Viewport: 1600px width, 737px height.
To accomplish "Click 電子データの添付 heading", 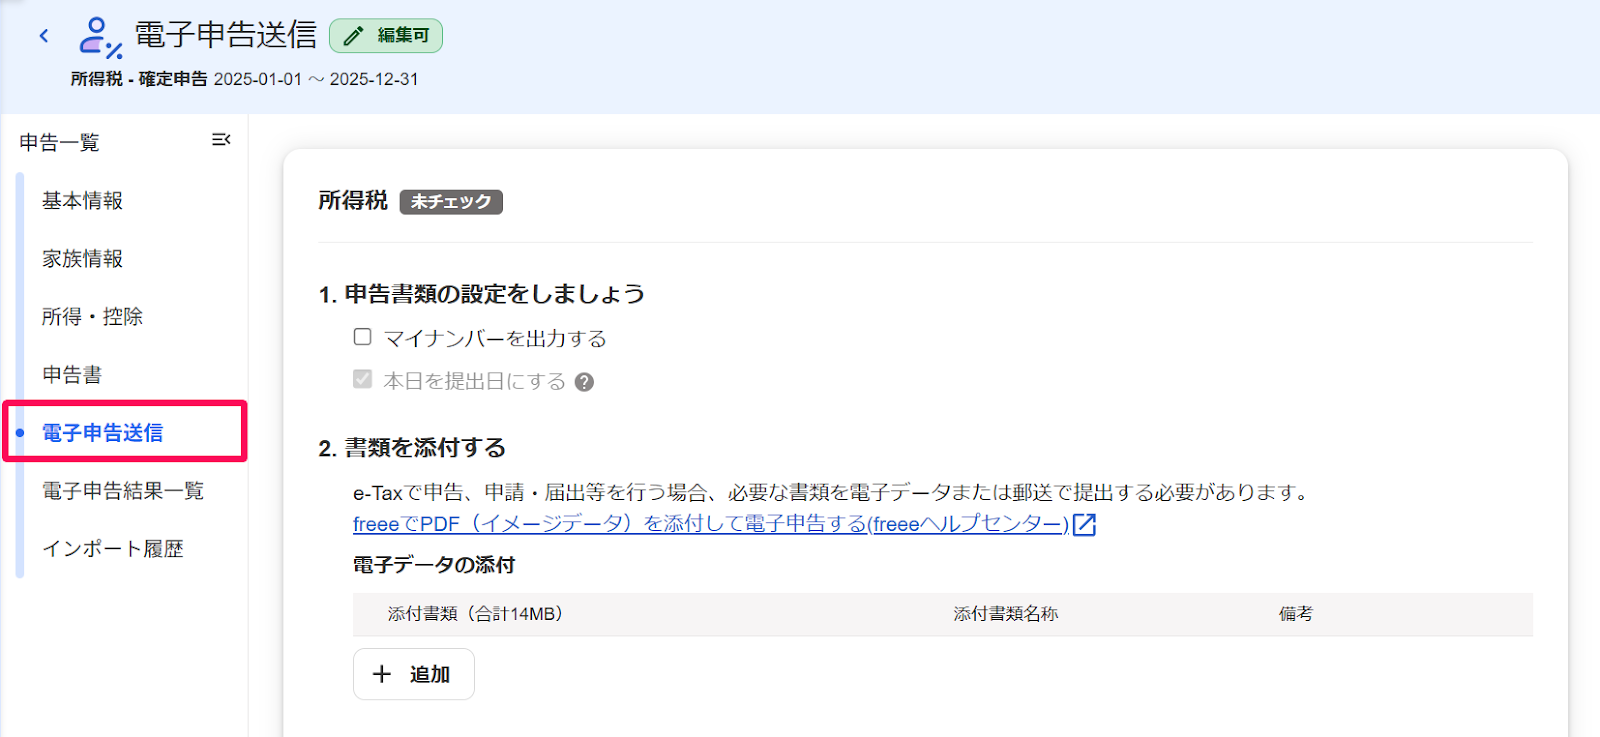I will coord(434,565).
